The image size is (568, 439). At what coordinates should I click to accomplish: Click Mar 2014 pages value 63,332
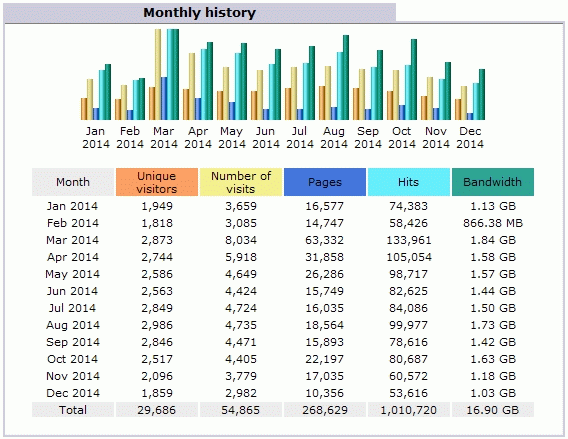[x=325, y=240]
